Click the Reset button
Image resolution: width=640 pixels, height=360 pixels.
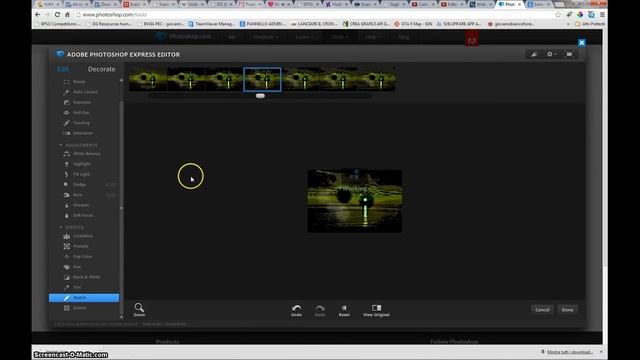(344, 311)
